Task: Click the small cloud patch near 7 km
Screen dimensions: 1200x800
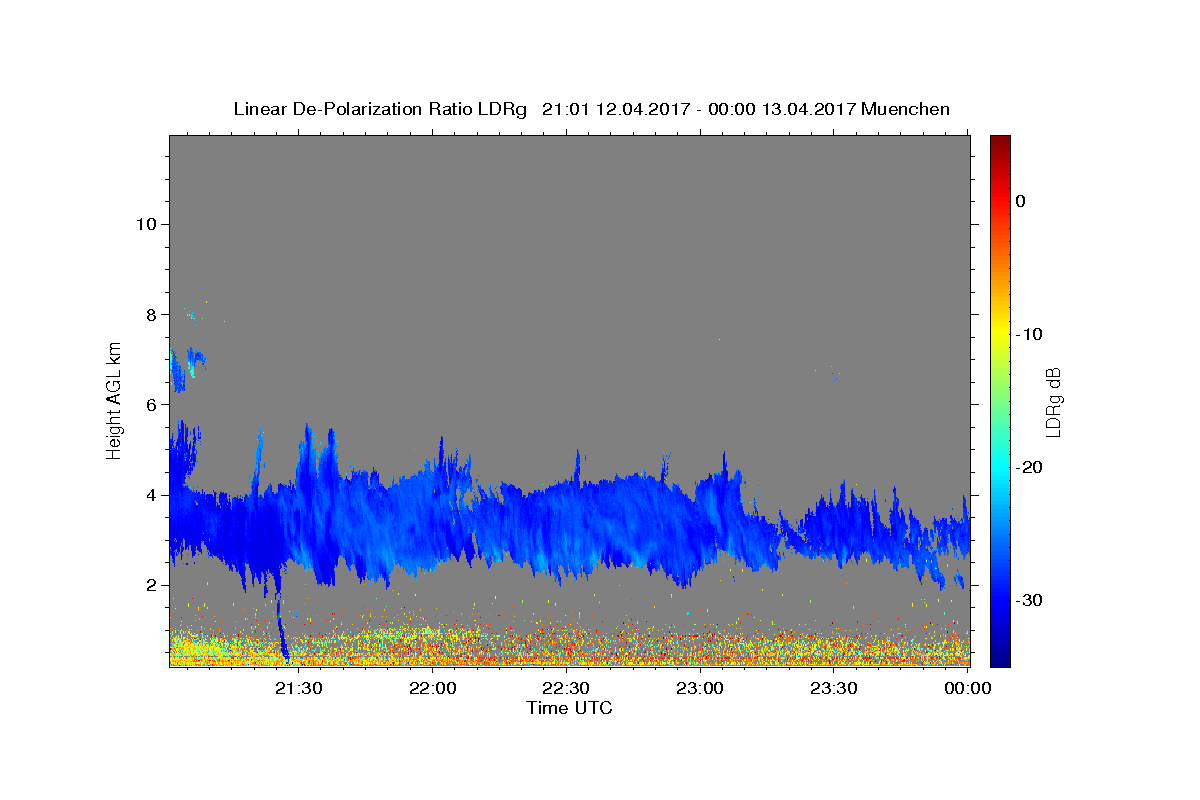Action: [x=186, y=366]
